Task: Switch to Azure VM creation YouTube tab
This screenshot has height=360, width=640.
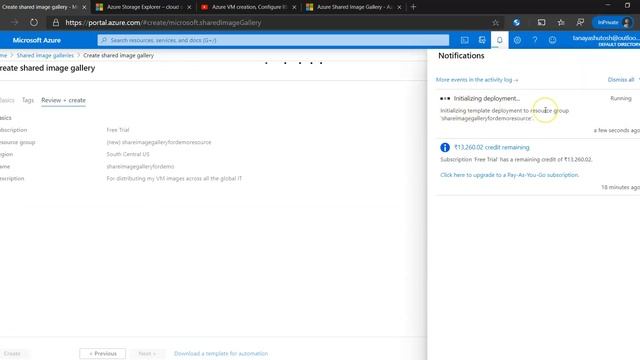Action: pyautogui.click(x=247, y=7)
